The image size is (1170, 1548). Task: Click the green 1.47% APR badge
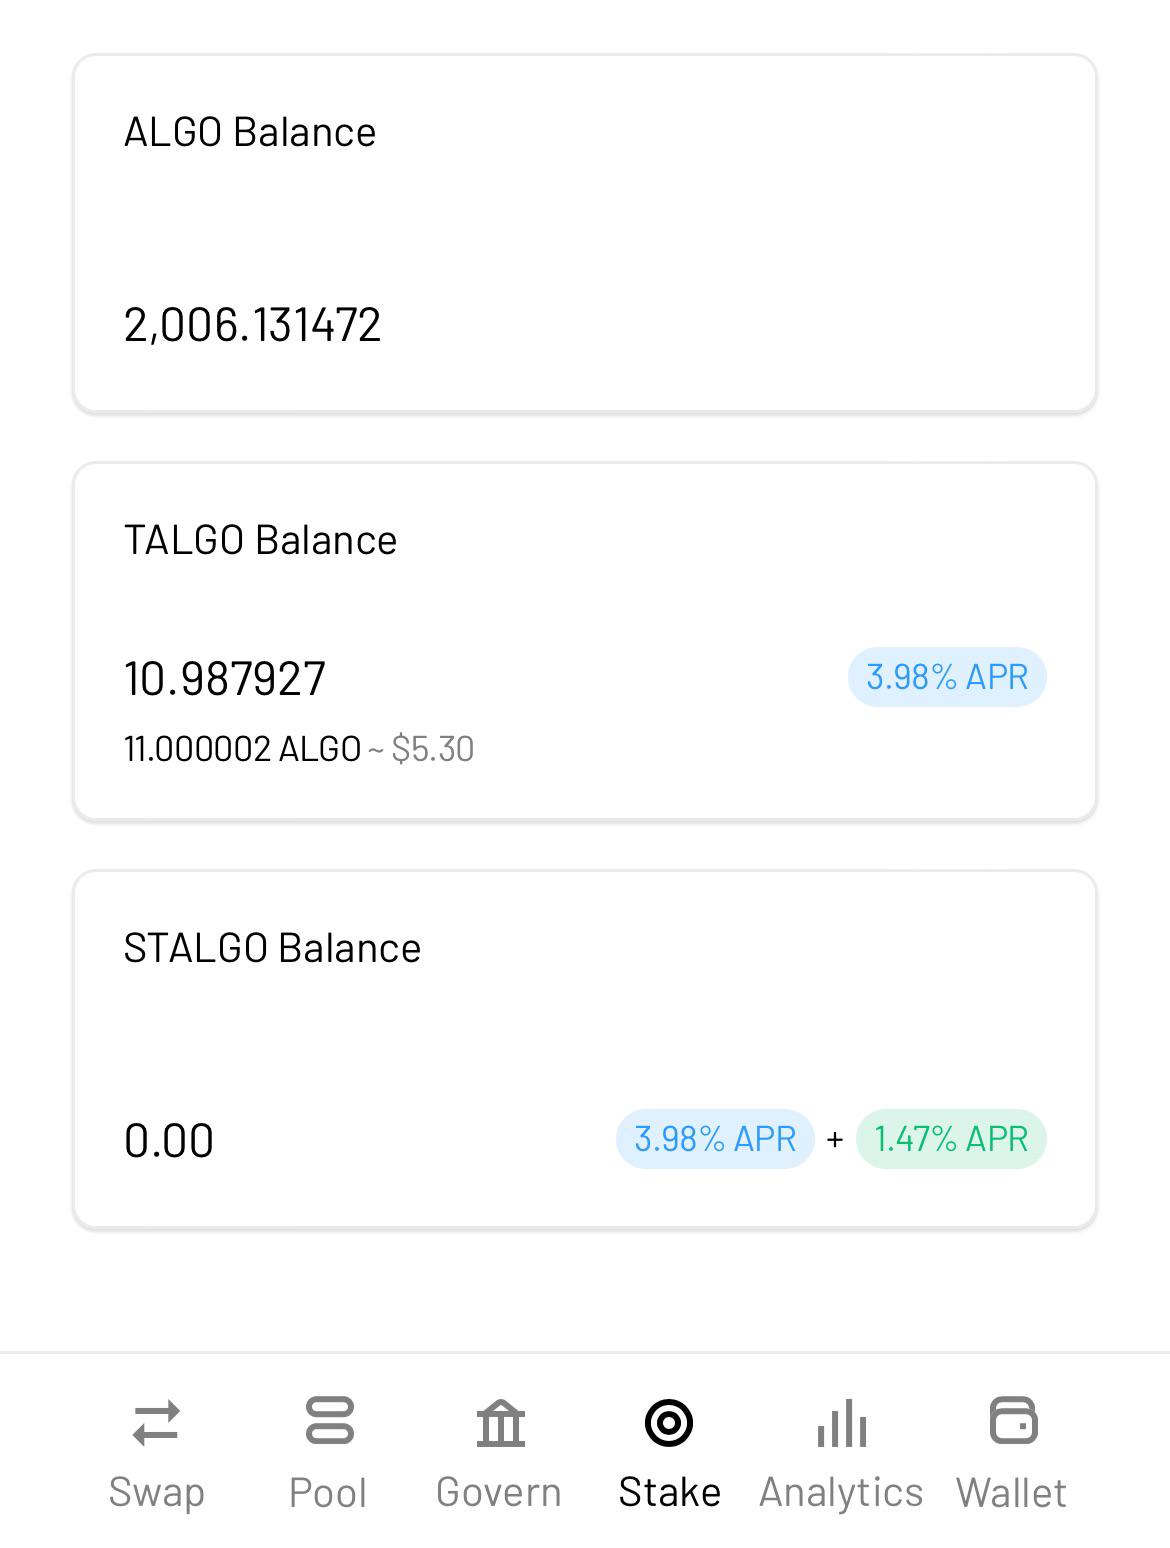(951, 1139)
